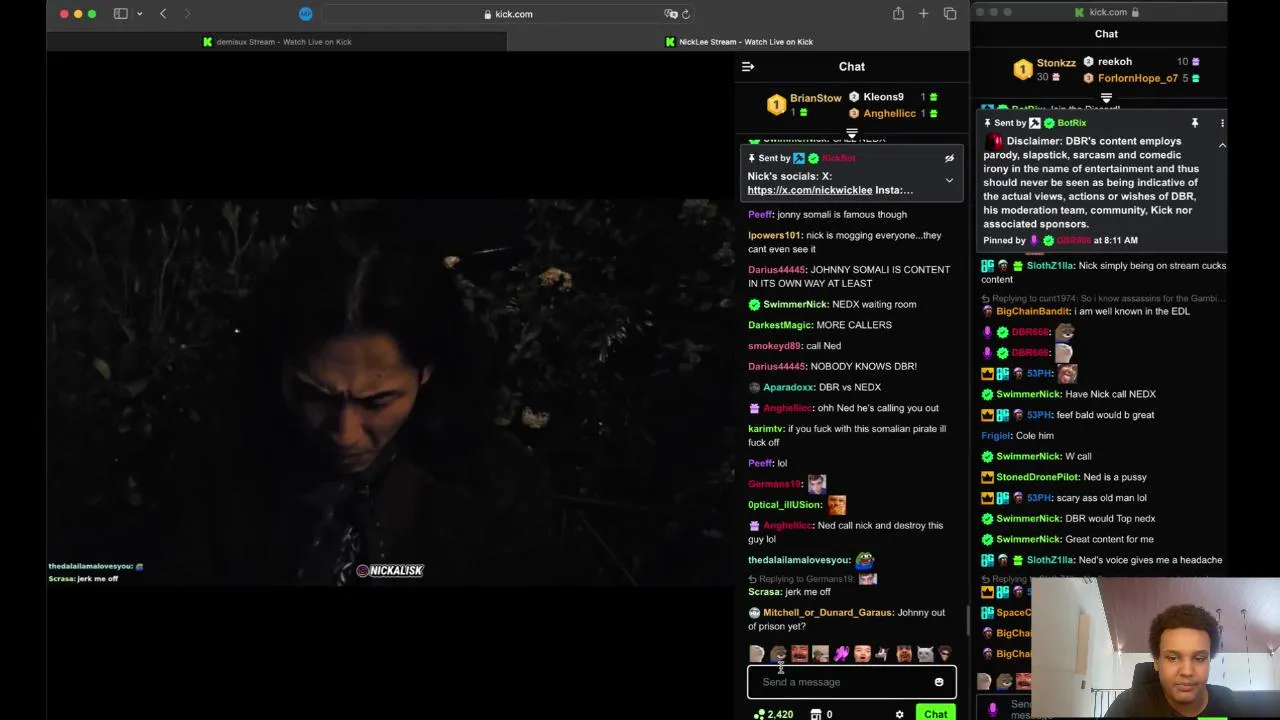This screenshot has height=720, width=1280.
Task: Open Kleons9 in the gifter leaderboard
Action: (883, 97)
